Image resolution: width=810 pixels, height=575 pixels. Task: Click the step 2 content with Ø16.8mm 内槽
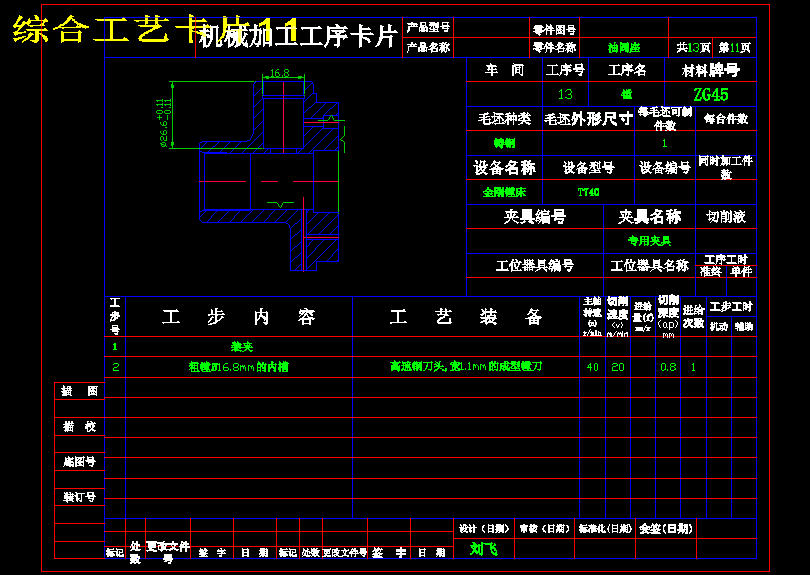pyautogui.click(x=238, y=367)
